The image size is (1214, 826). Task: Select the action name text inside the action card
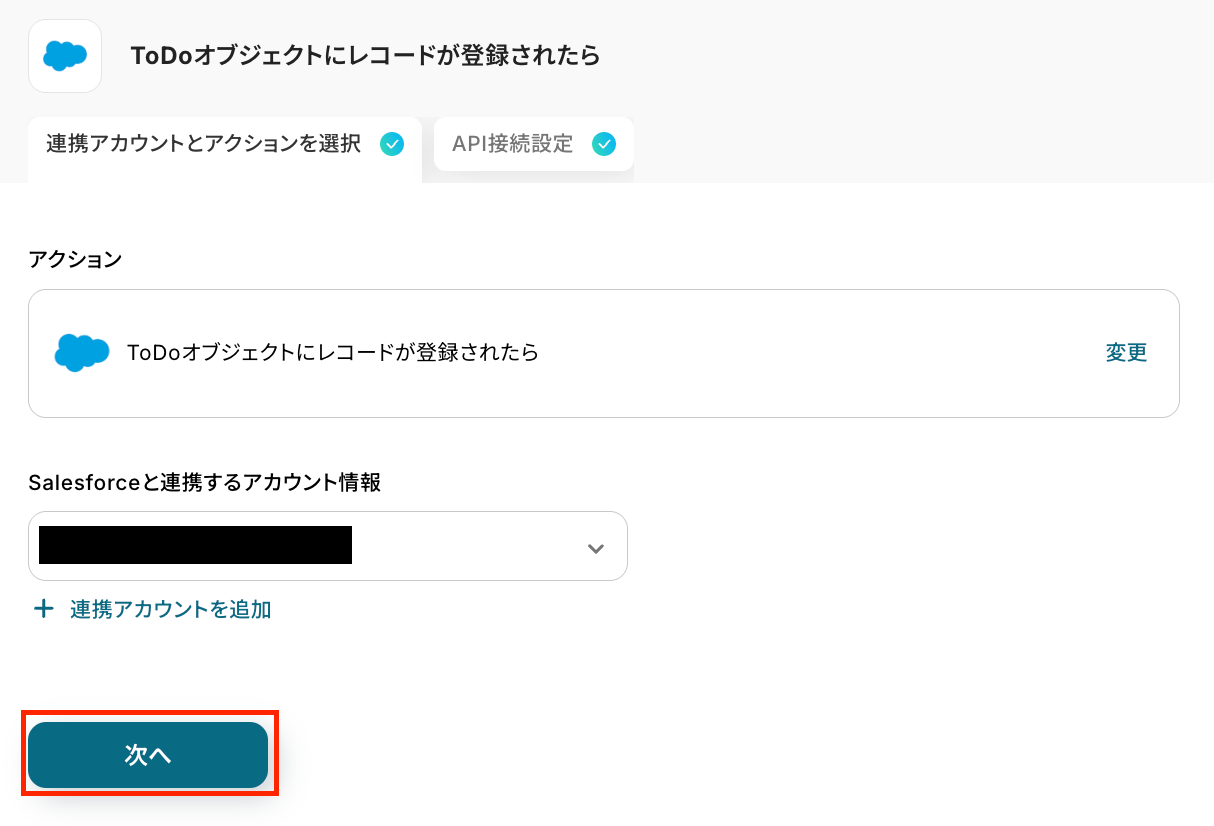click(332, 352)
